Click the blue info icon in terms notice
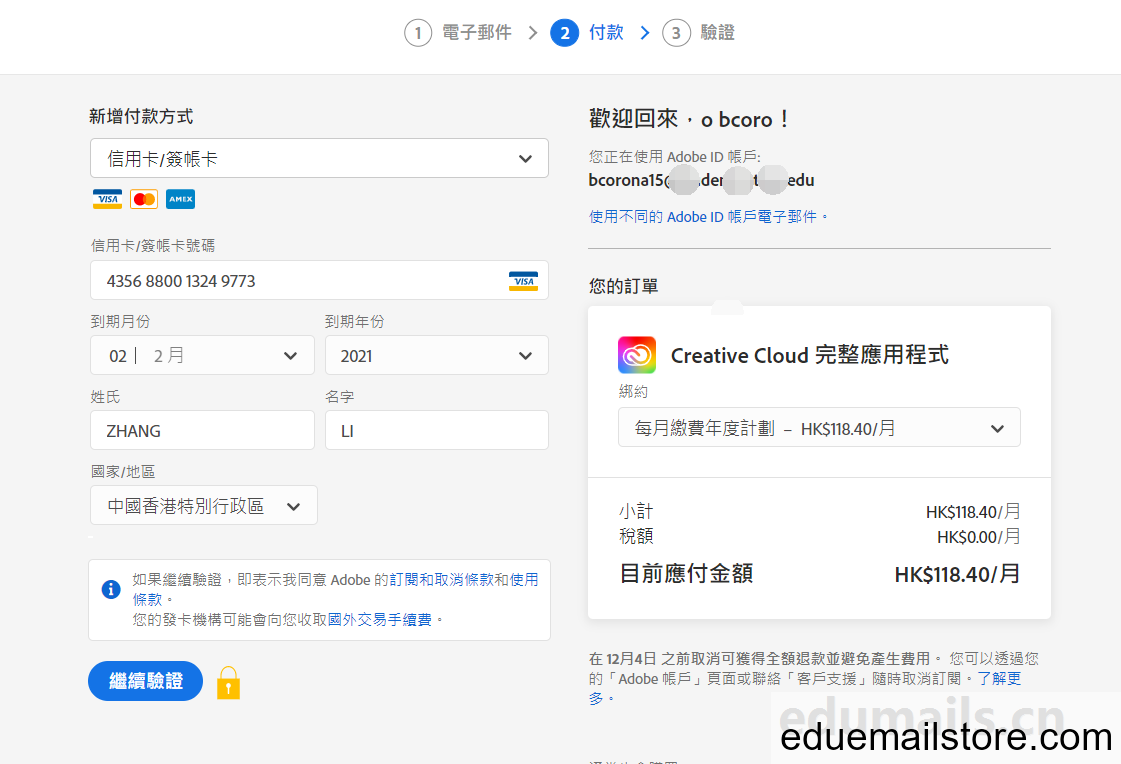Image resolution: width=1121 pixels, height=764 pixels. click(x=111, y=590)
